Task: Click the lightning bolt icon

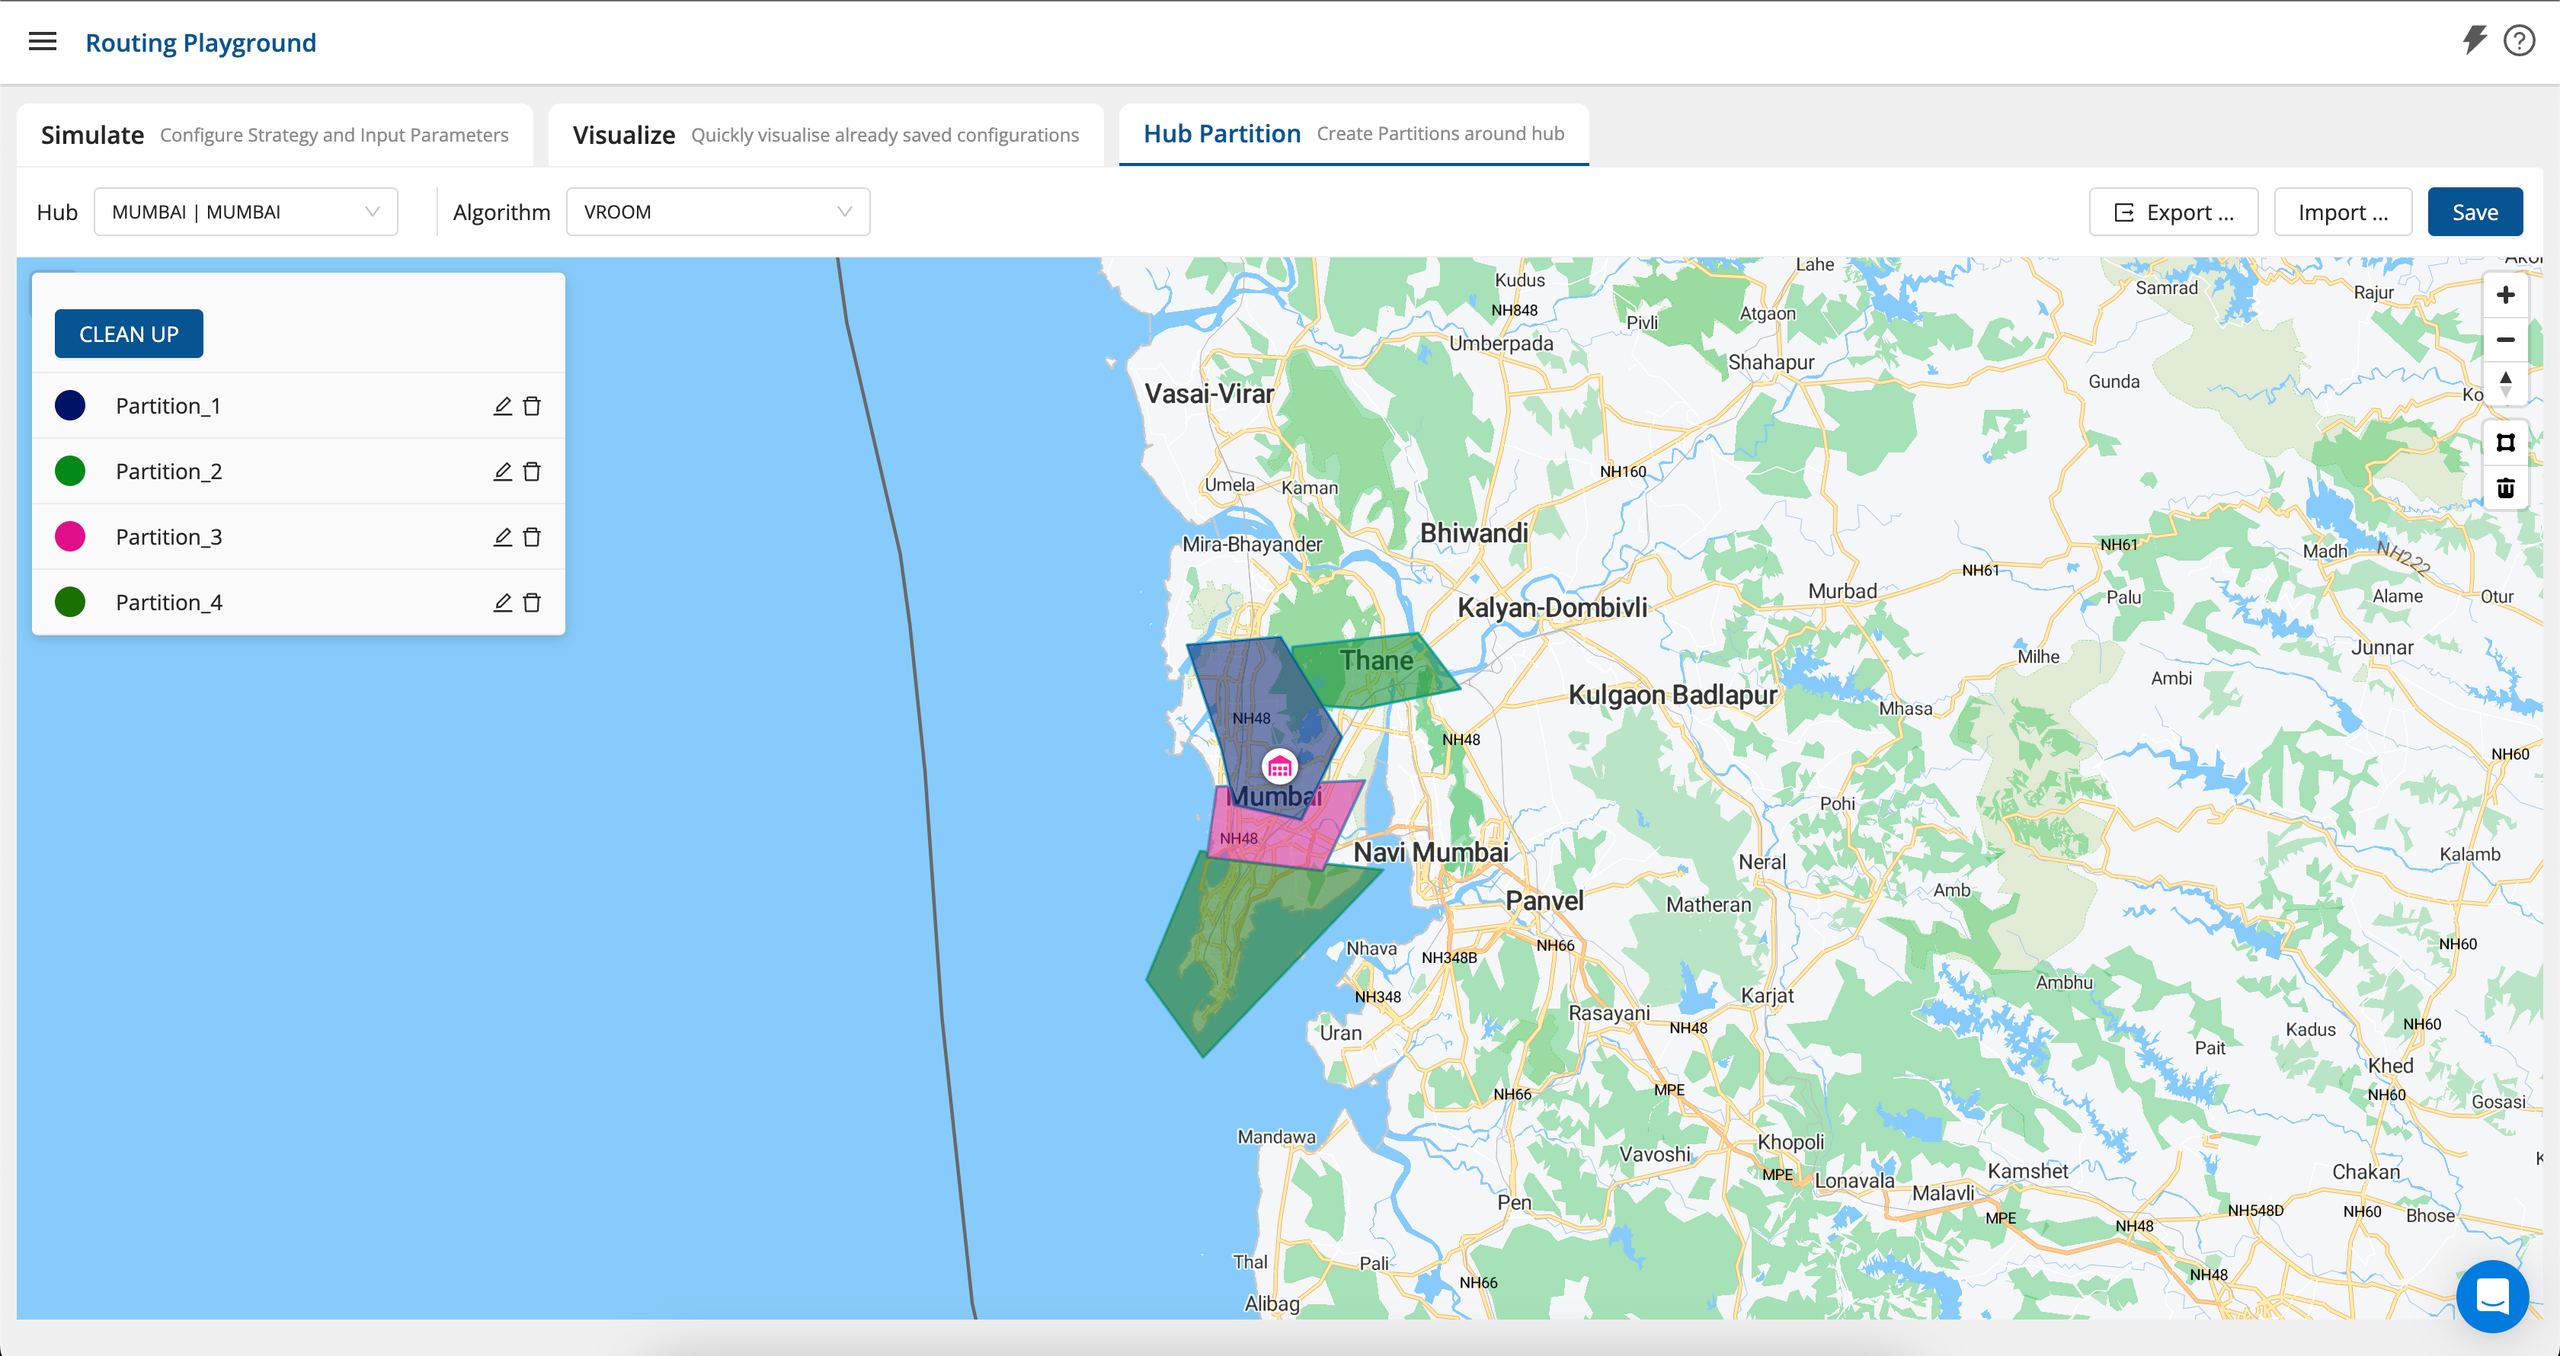Action: coord(2474,40)
